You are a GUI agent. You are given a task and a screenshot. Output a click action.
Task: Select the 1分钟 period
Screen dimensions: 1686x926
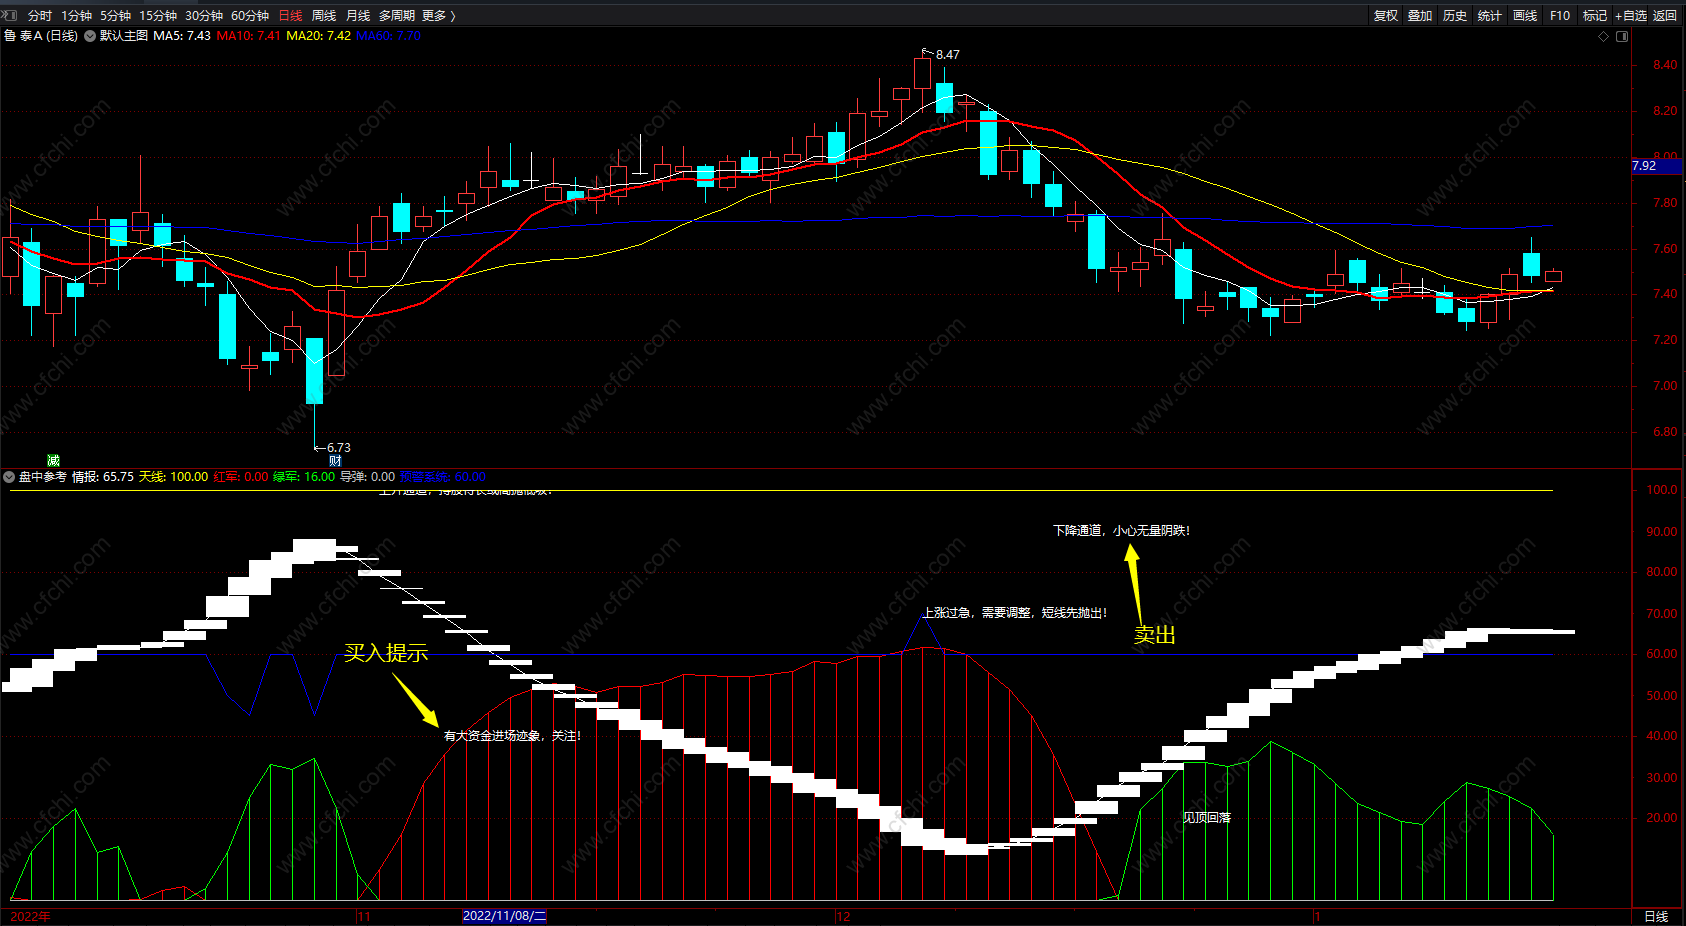(x=76, y=15)
